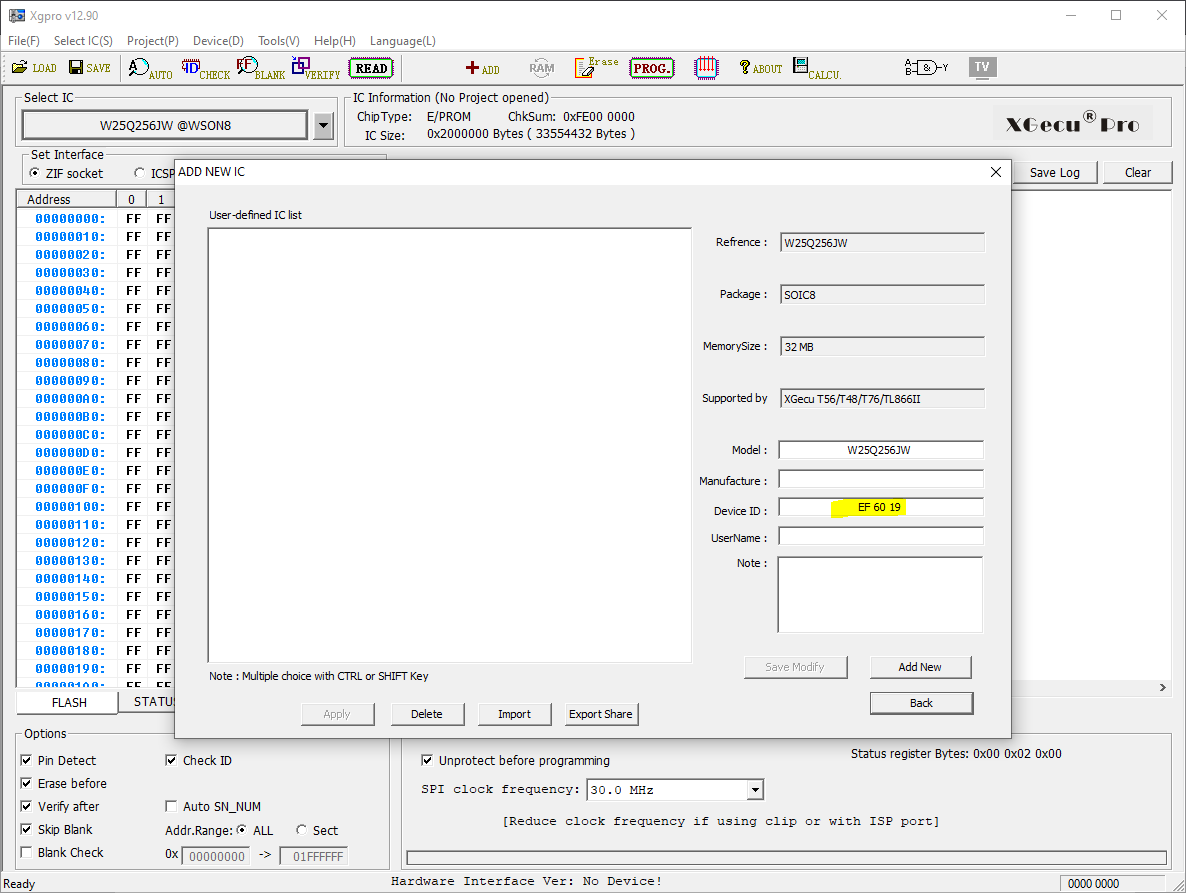Select the Sect address range radio
Screen dimensions: 1186x893
tap(301, 830)
